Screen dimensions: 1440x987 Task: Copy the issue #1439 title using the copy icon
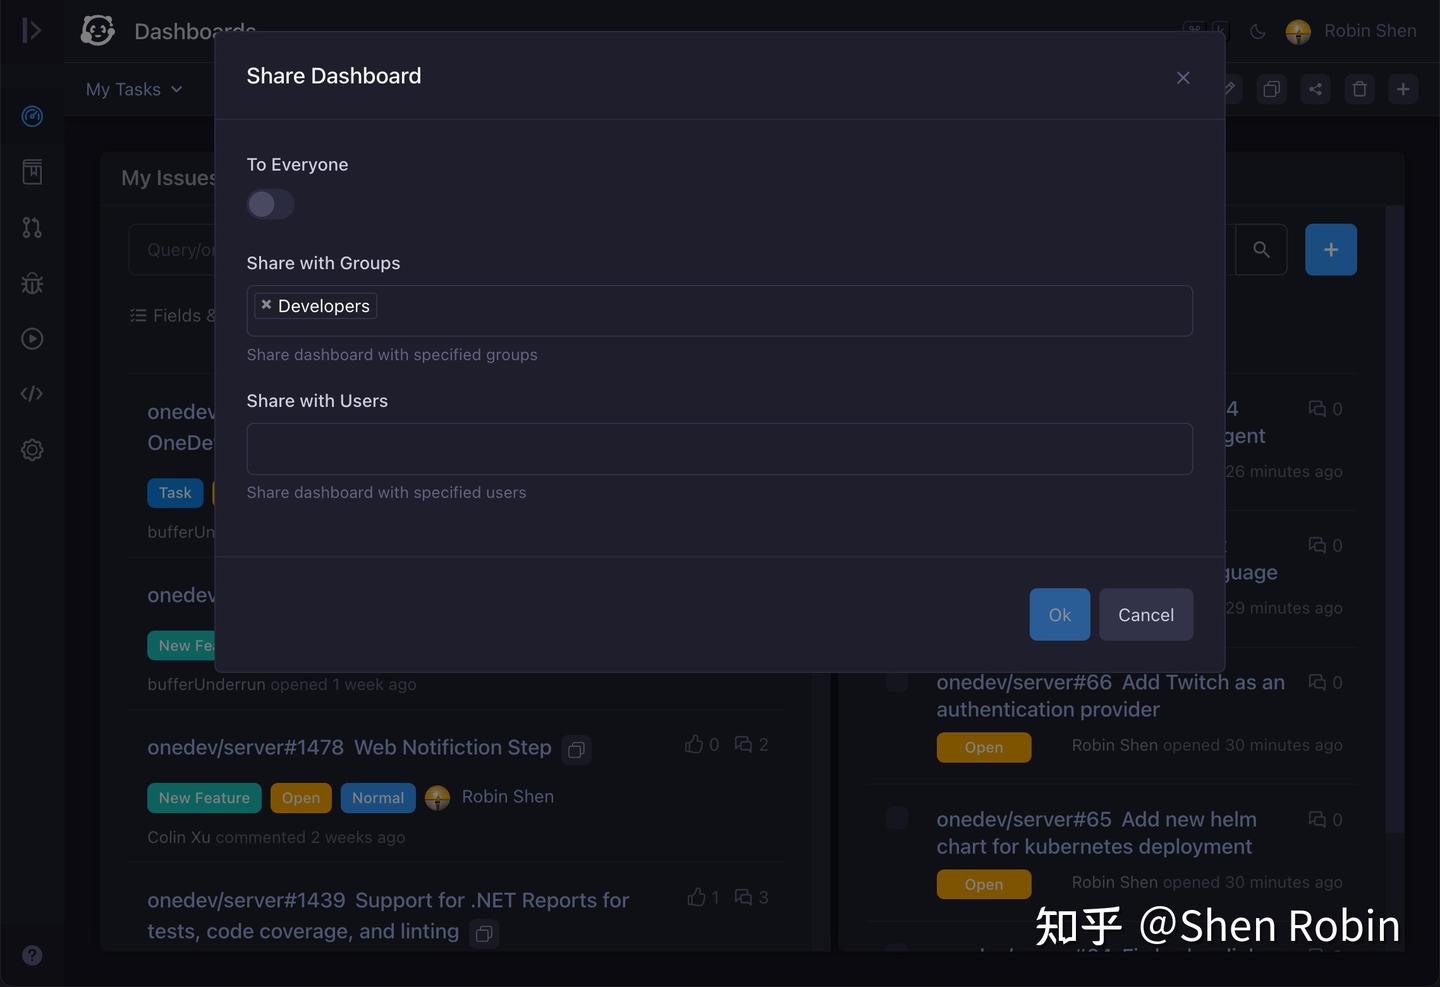484,933
